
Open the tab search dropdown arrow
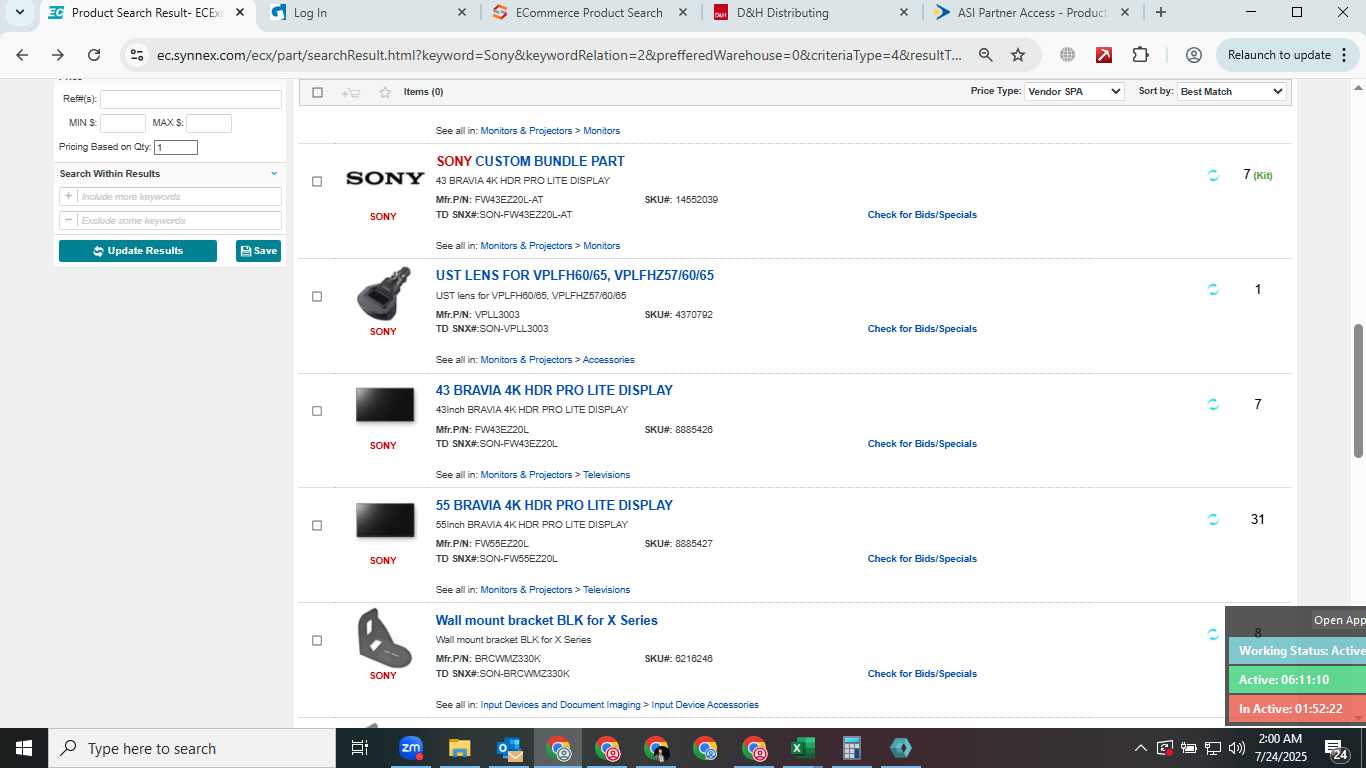(x=19, y=13)
